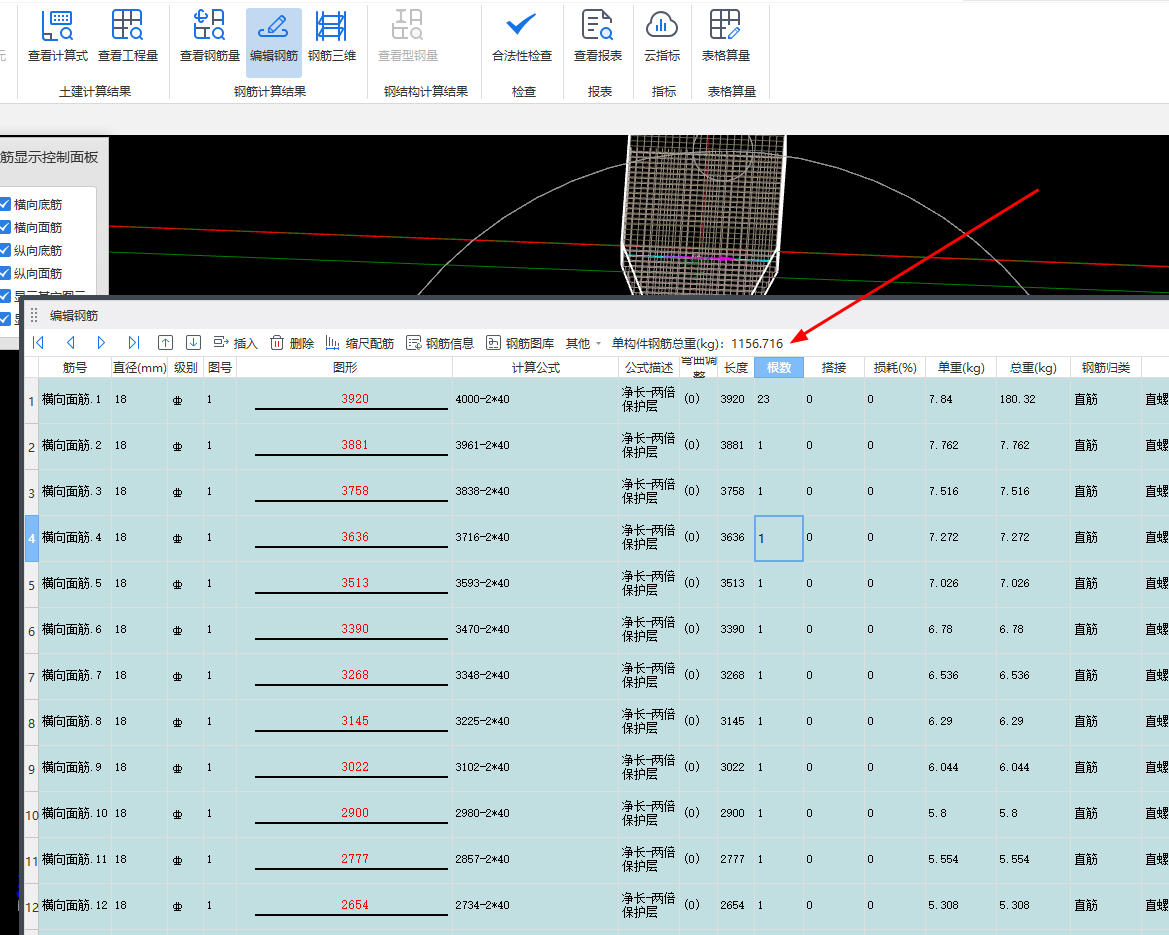Select row 4 number header
The width and height of the screenshot is (1169, 935).
pyautogui.click(x=31, y=538)
